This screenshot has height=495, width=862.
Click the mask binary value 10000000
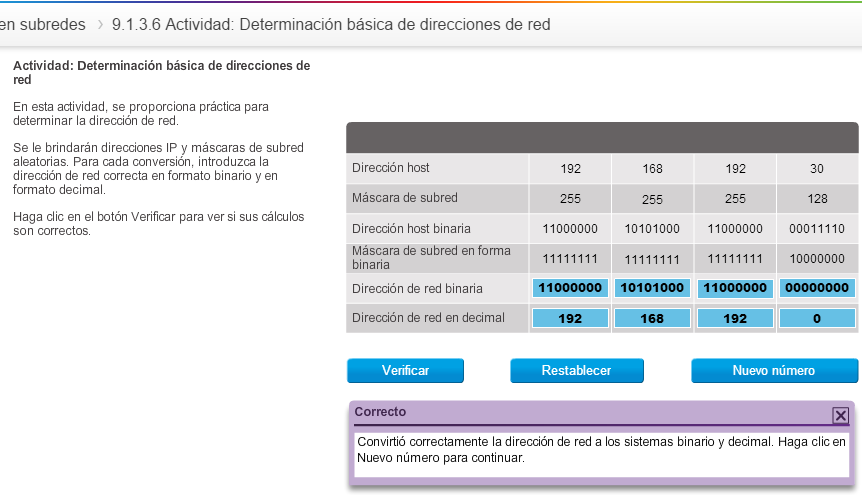[x=817, y=259]
